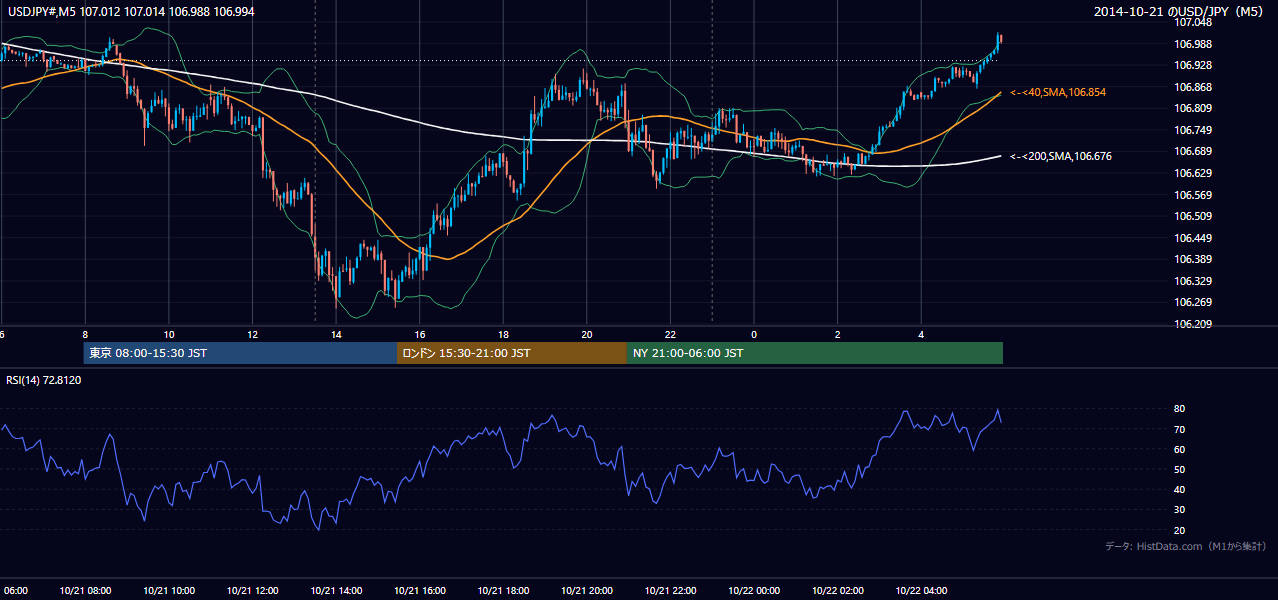Click the 106.209 price axis label

(1195, 324)
